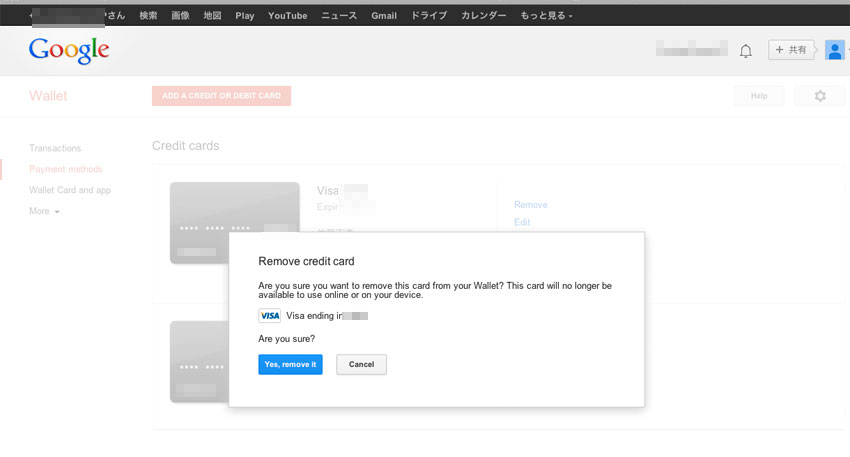
Task: Click the 共有 share button
Action: point(791,50)
